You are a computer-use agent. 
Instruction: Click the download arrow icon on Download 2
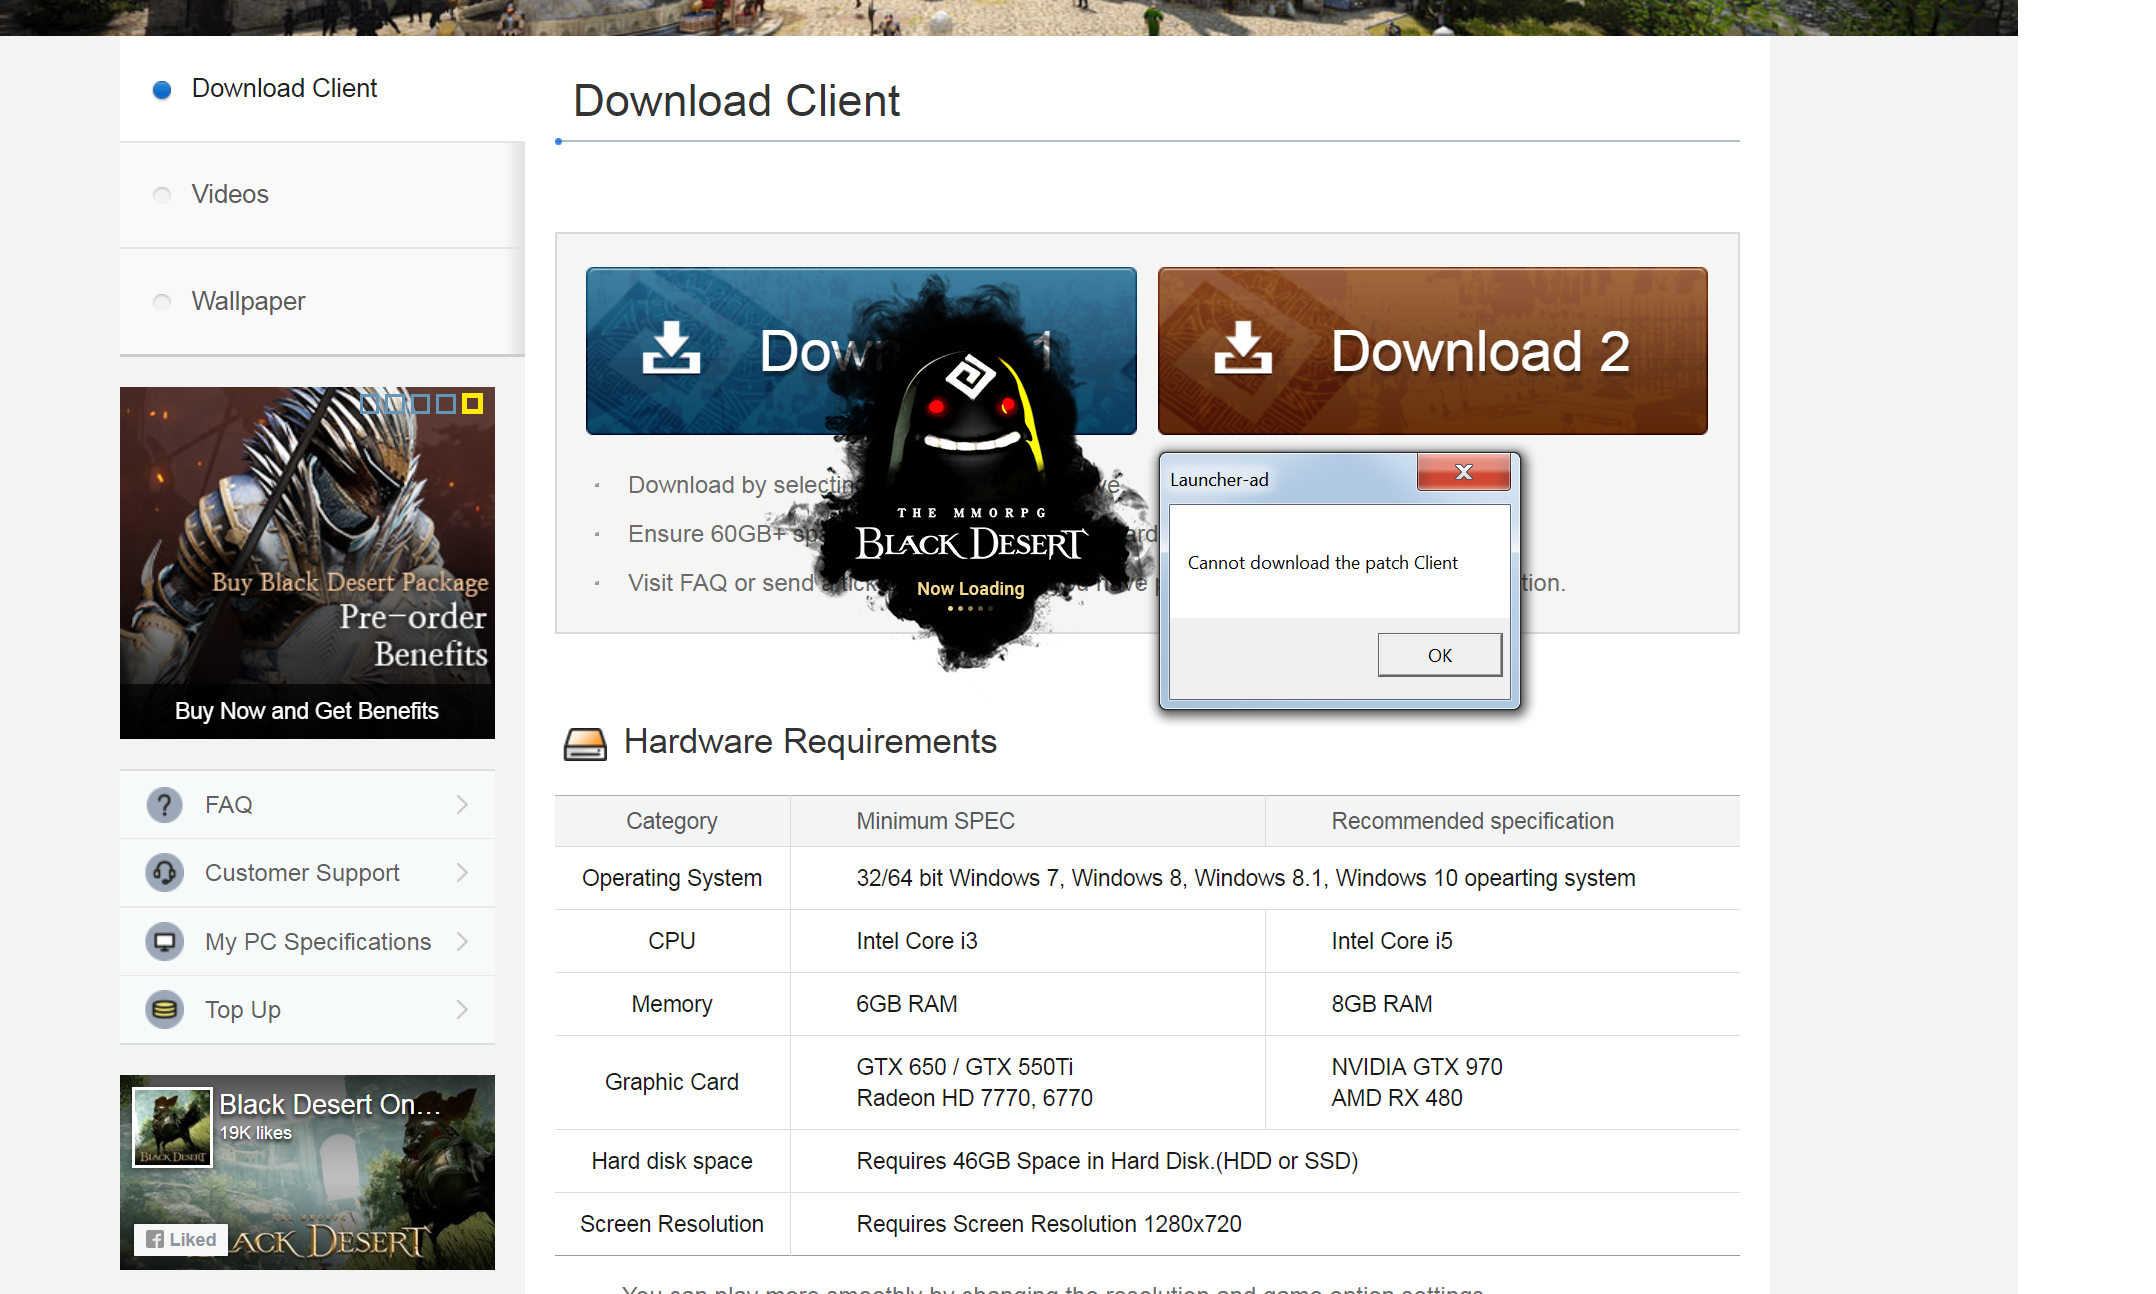pos(1243,348)
